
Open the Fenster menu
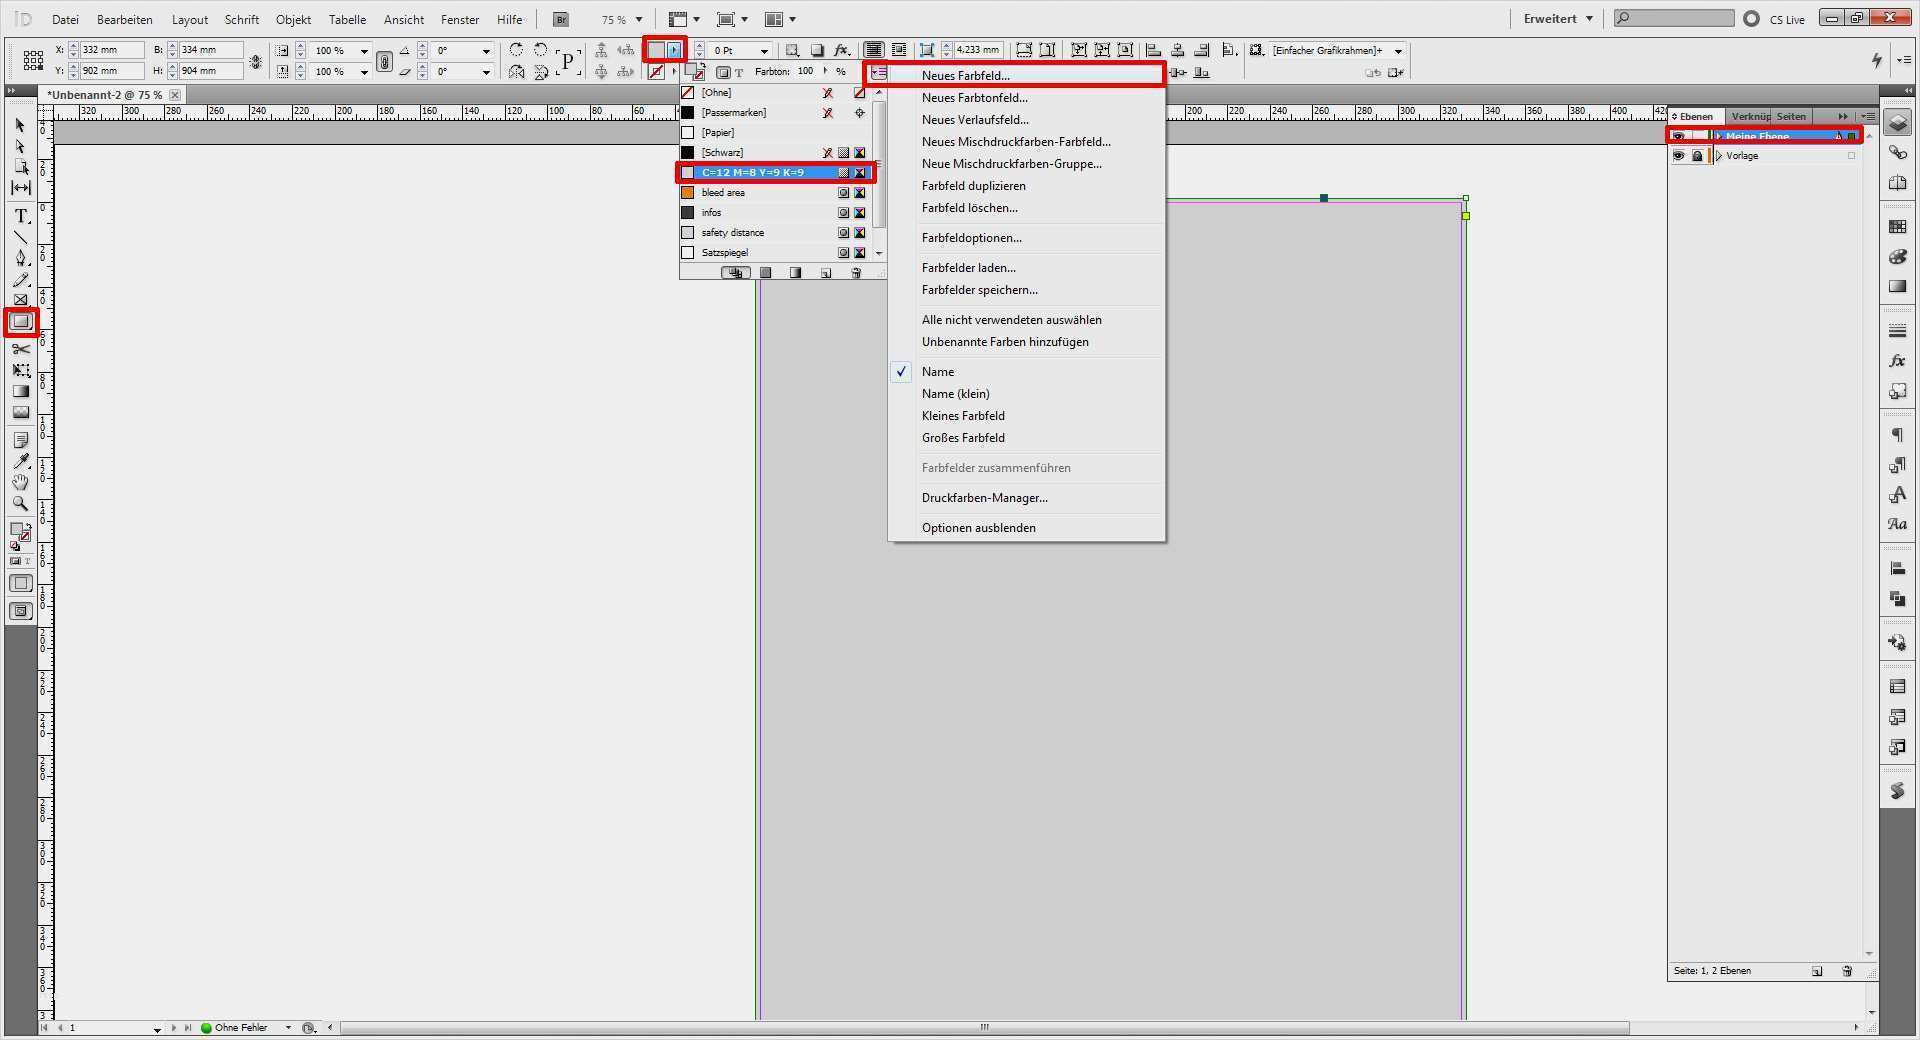click(x=459, y=19)
